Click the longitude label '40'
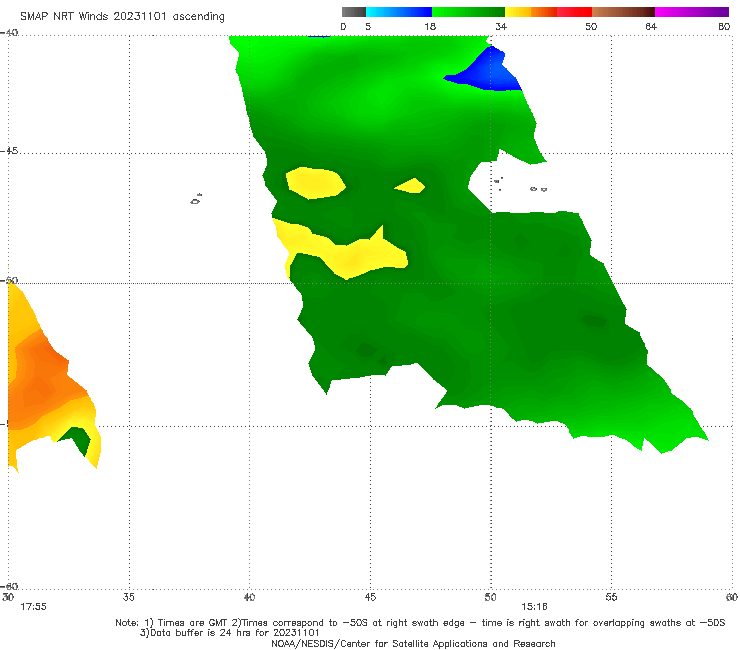The height and width of the screenshot is (650, 740). 249,597
